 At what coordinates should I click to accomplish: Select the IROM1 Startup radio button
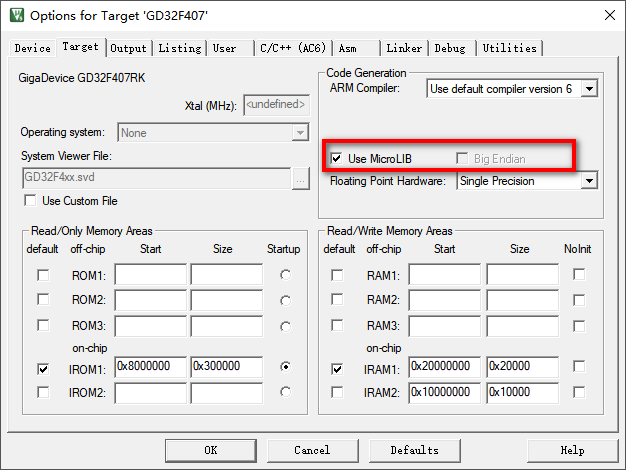click(x=285, y=366)
